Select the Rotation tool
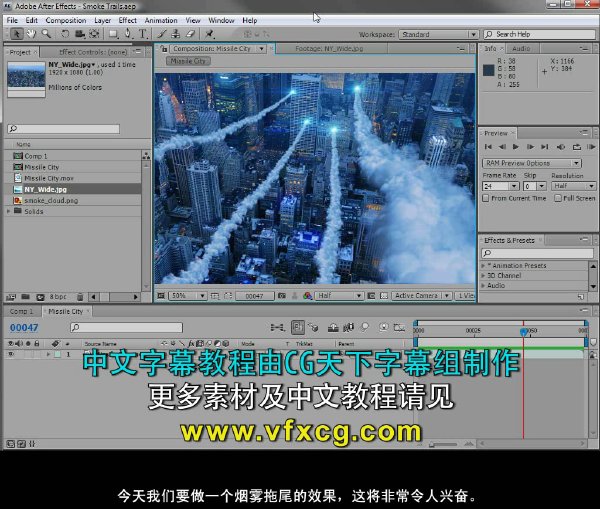 65,34
